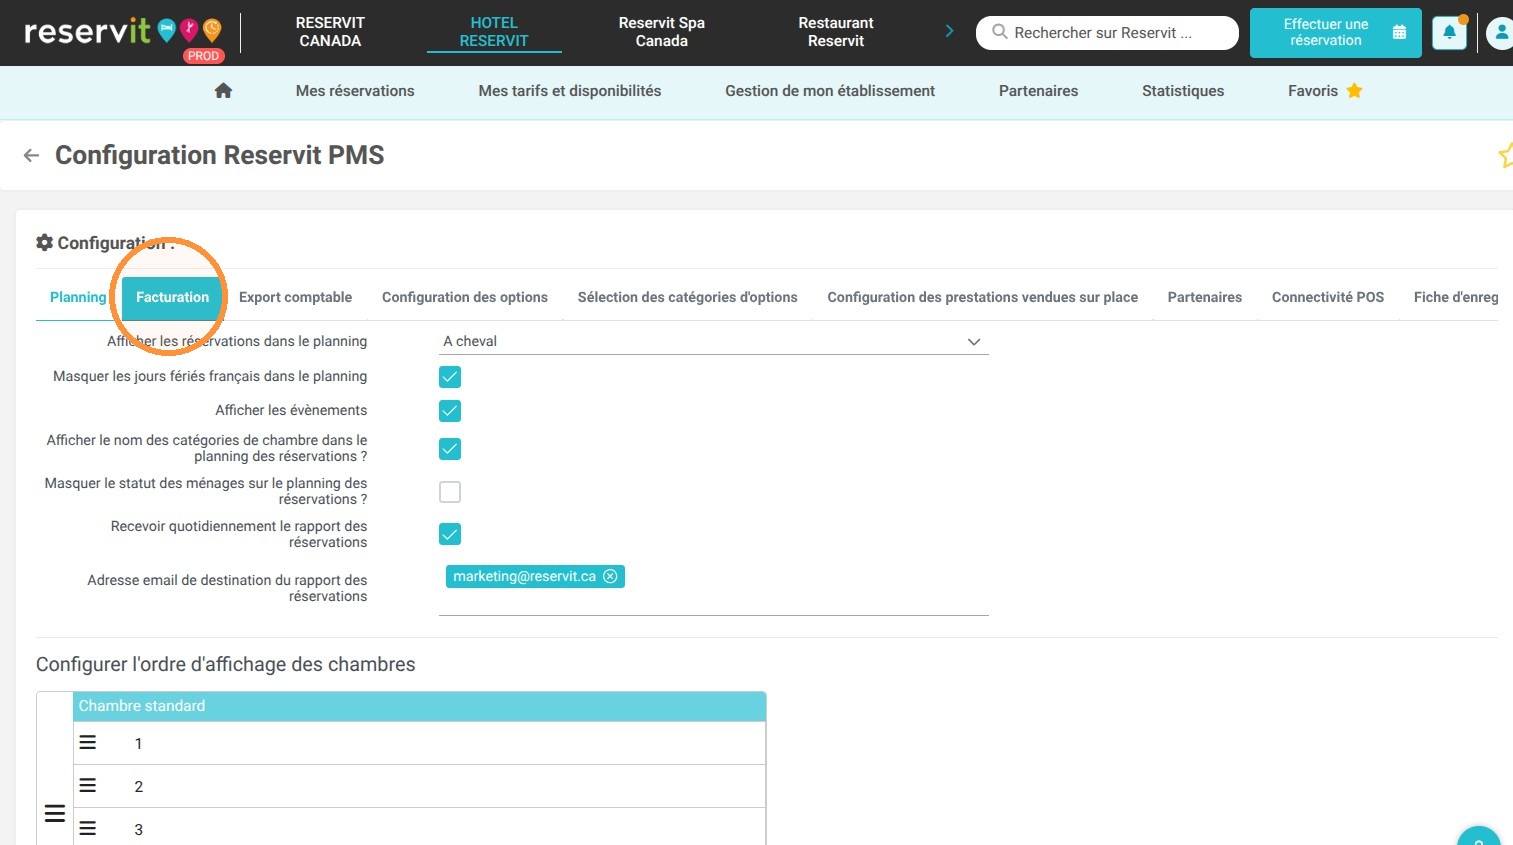Switch to the Export comptable tab
Screen dimensions: 1513x845
tap(295, 298)
